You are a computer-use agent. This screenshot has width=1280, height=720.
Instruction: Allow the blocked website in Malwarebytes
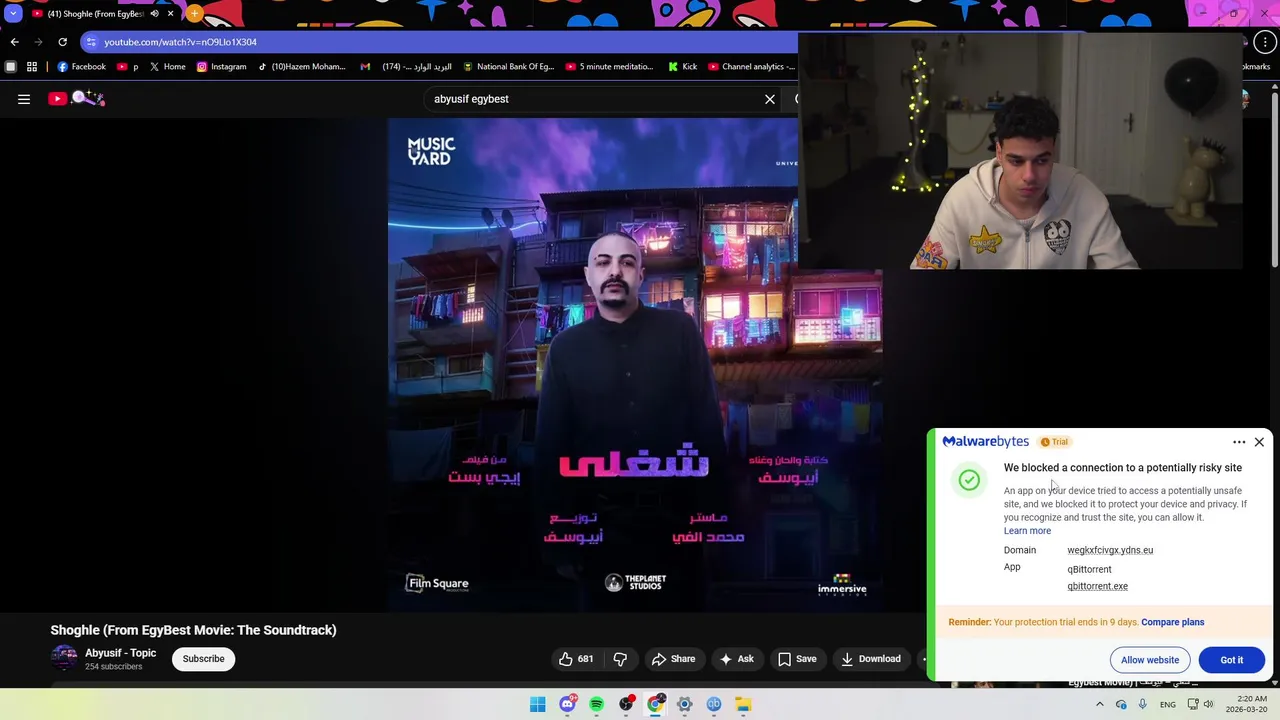click(x=1150, y=660)
